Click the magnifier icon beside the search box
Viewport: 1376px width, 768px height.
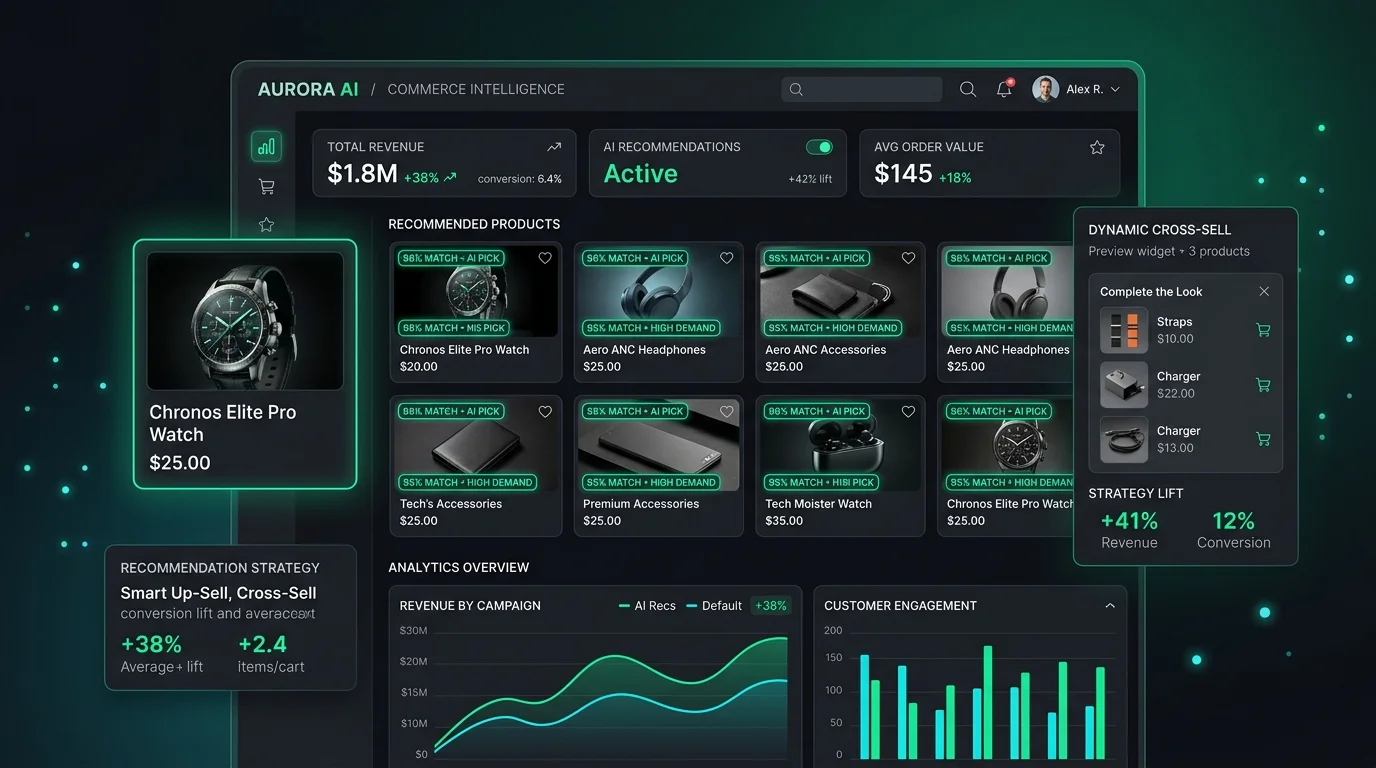coord(968,89)
